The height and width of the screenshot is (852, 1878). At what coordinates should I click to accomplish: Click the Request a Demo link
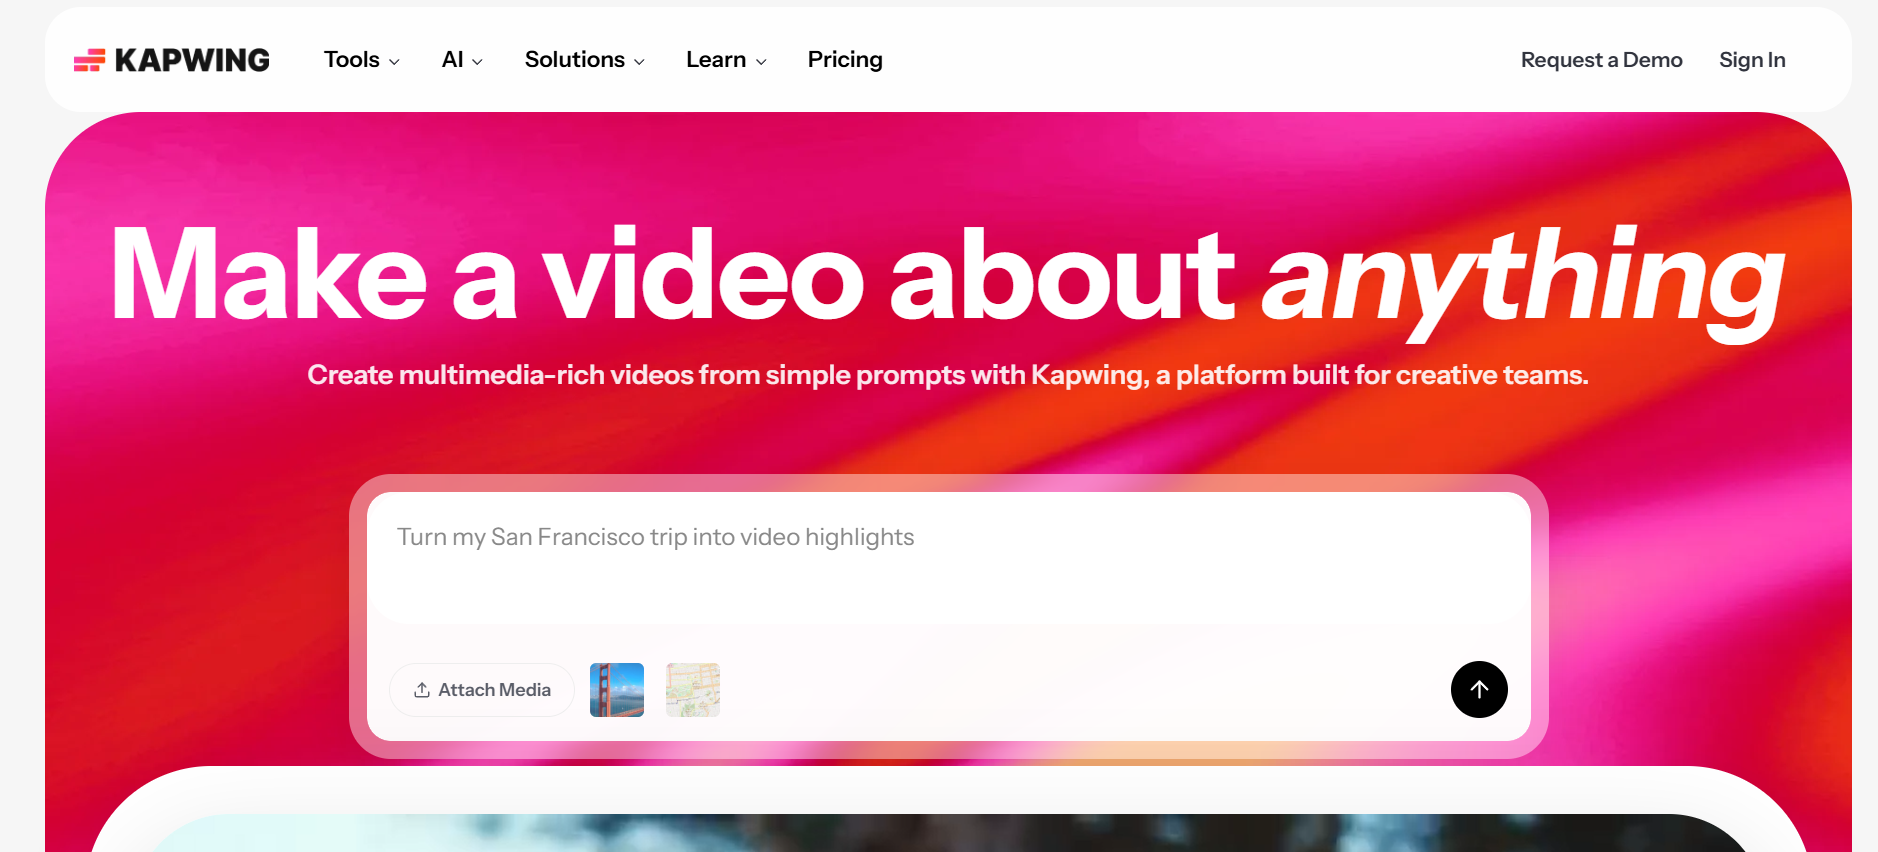pyautogui.click(x=1601, y=60)
